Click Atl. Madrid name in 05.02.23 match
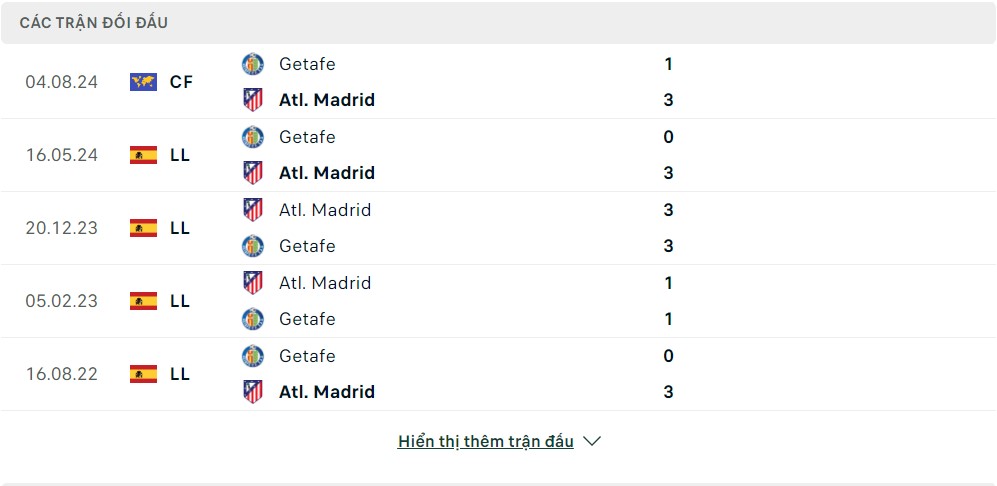The image size is (997, 486). pyautogui.click(x=325, y=283)
